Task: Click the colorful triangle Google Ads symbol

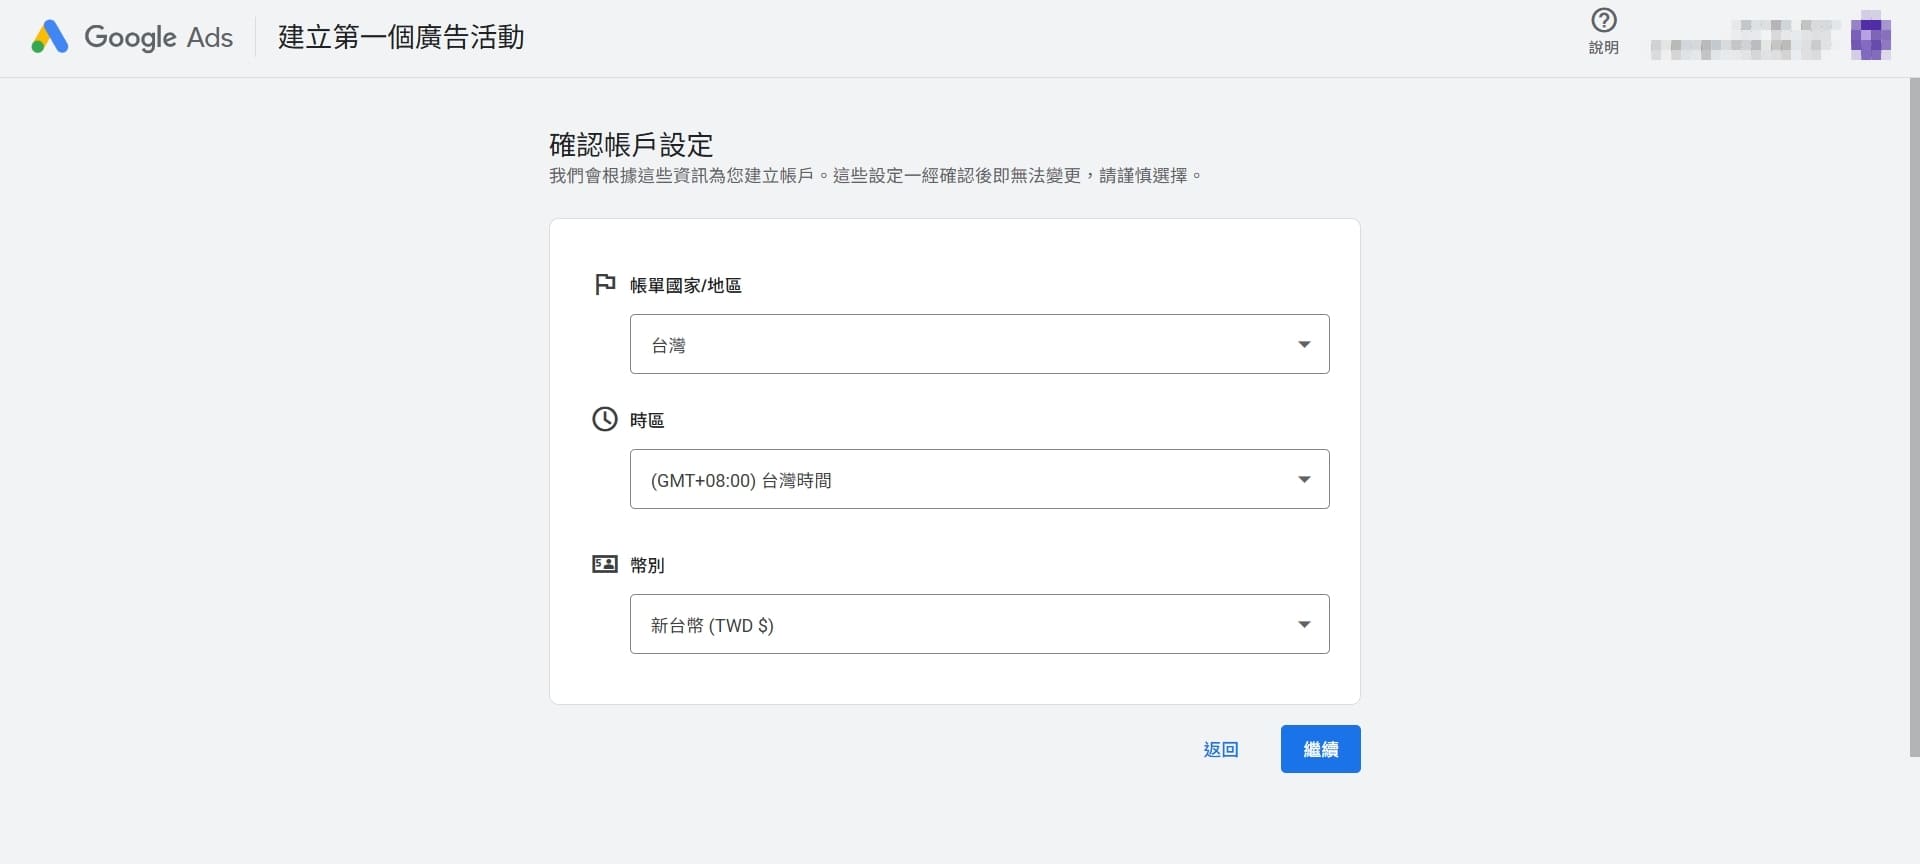Action: pyautogui.click(x=48, y=36)
